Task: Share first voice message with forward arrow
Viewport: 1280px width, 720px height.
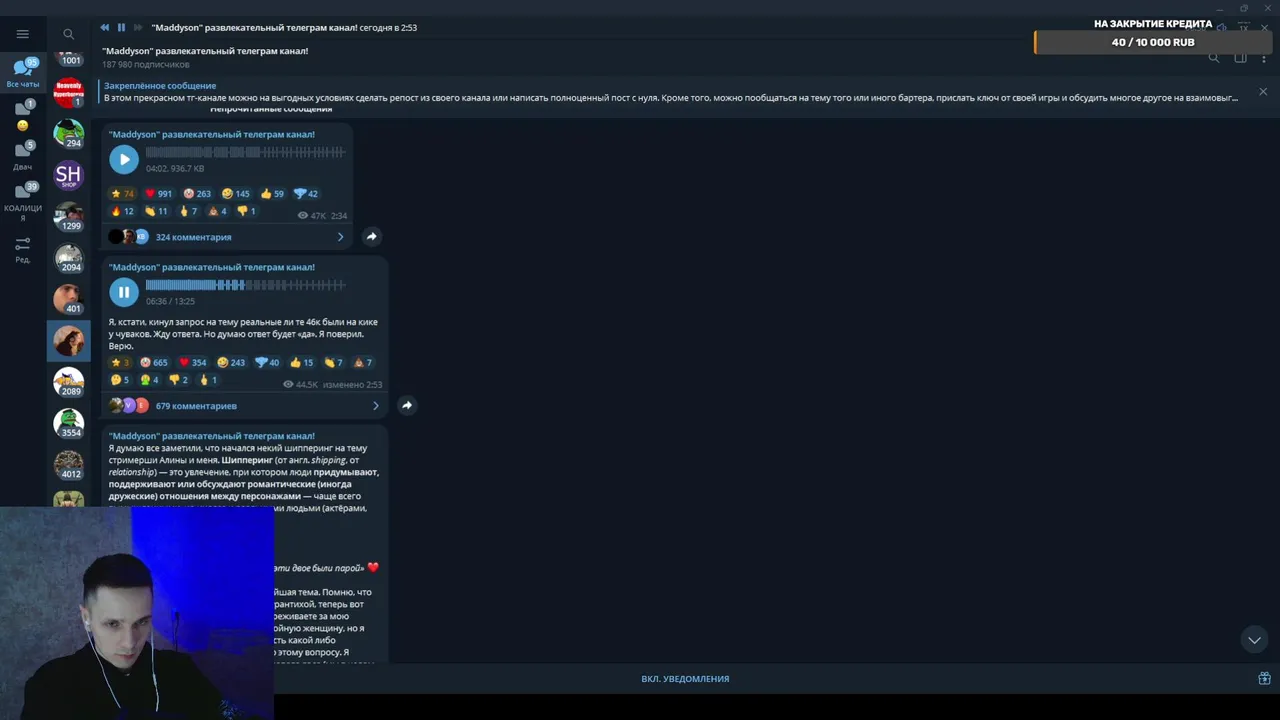Action: pyautogui.click(x=371, y=237)
